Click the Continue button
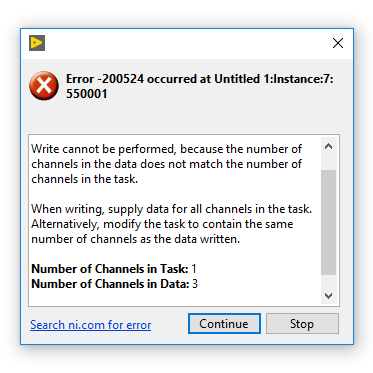 point(224,323)
